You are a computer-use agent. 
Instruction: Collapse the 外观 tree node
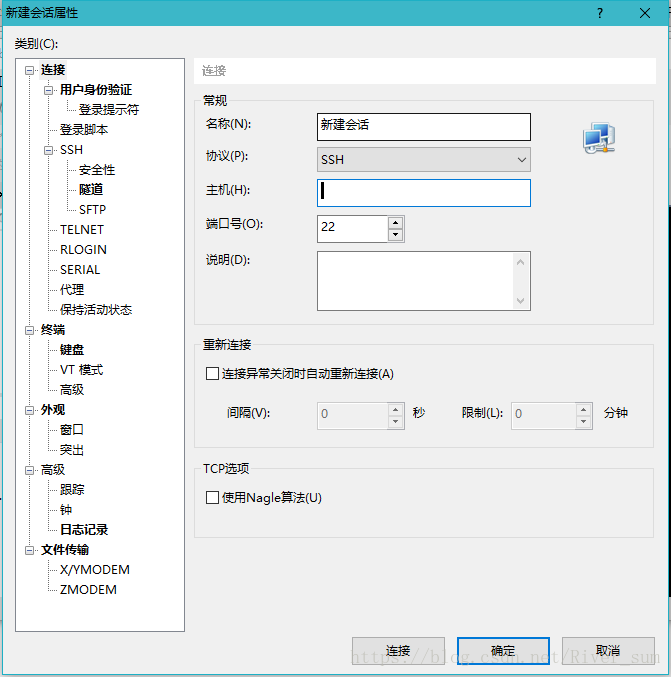[29, 410]
